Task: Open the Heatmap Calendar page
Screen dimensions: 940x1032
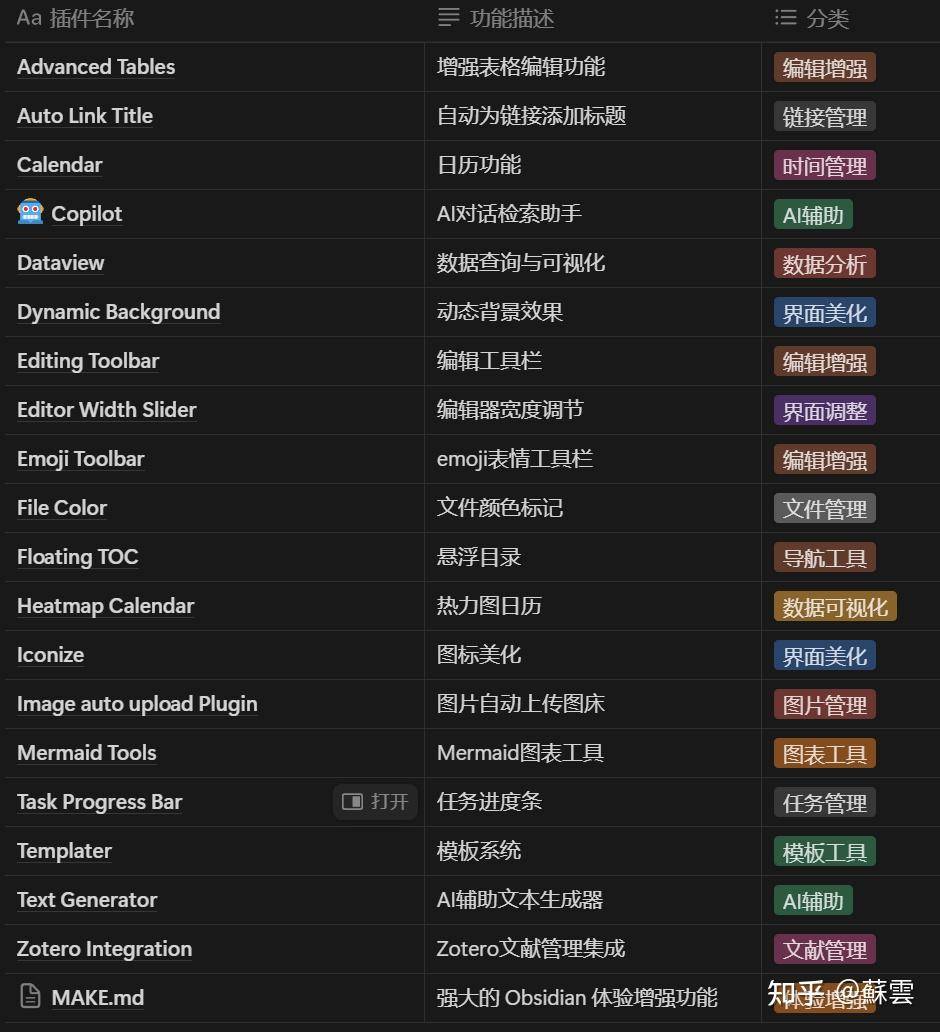Action: 106,606
